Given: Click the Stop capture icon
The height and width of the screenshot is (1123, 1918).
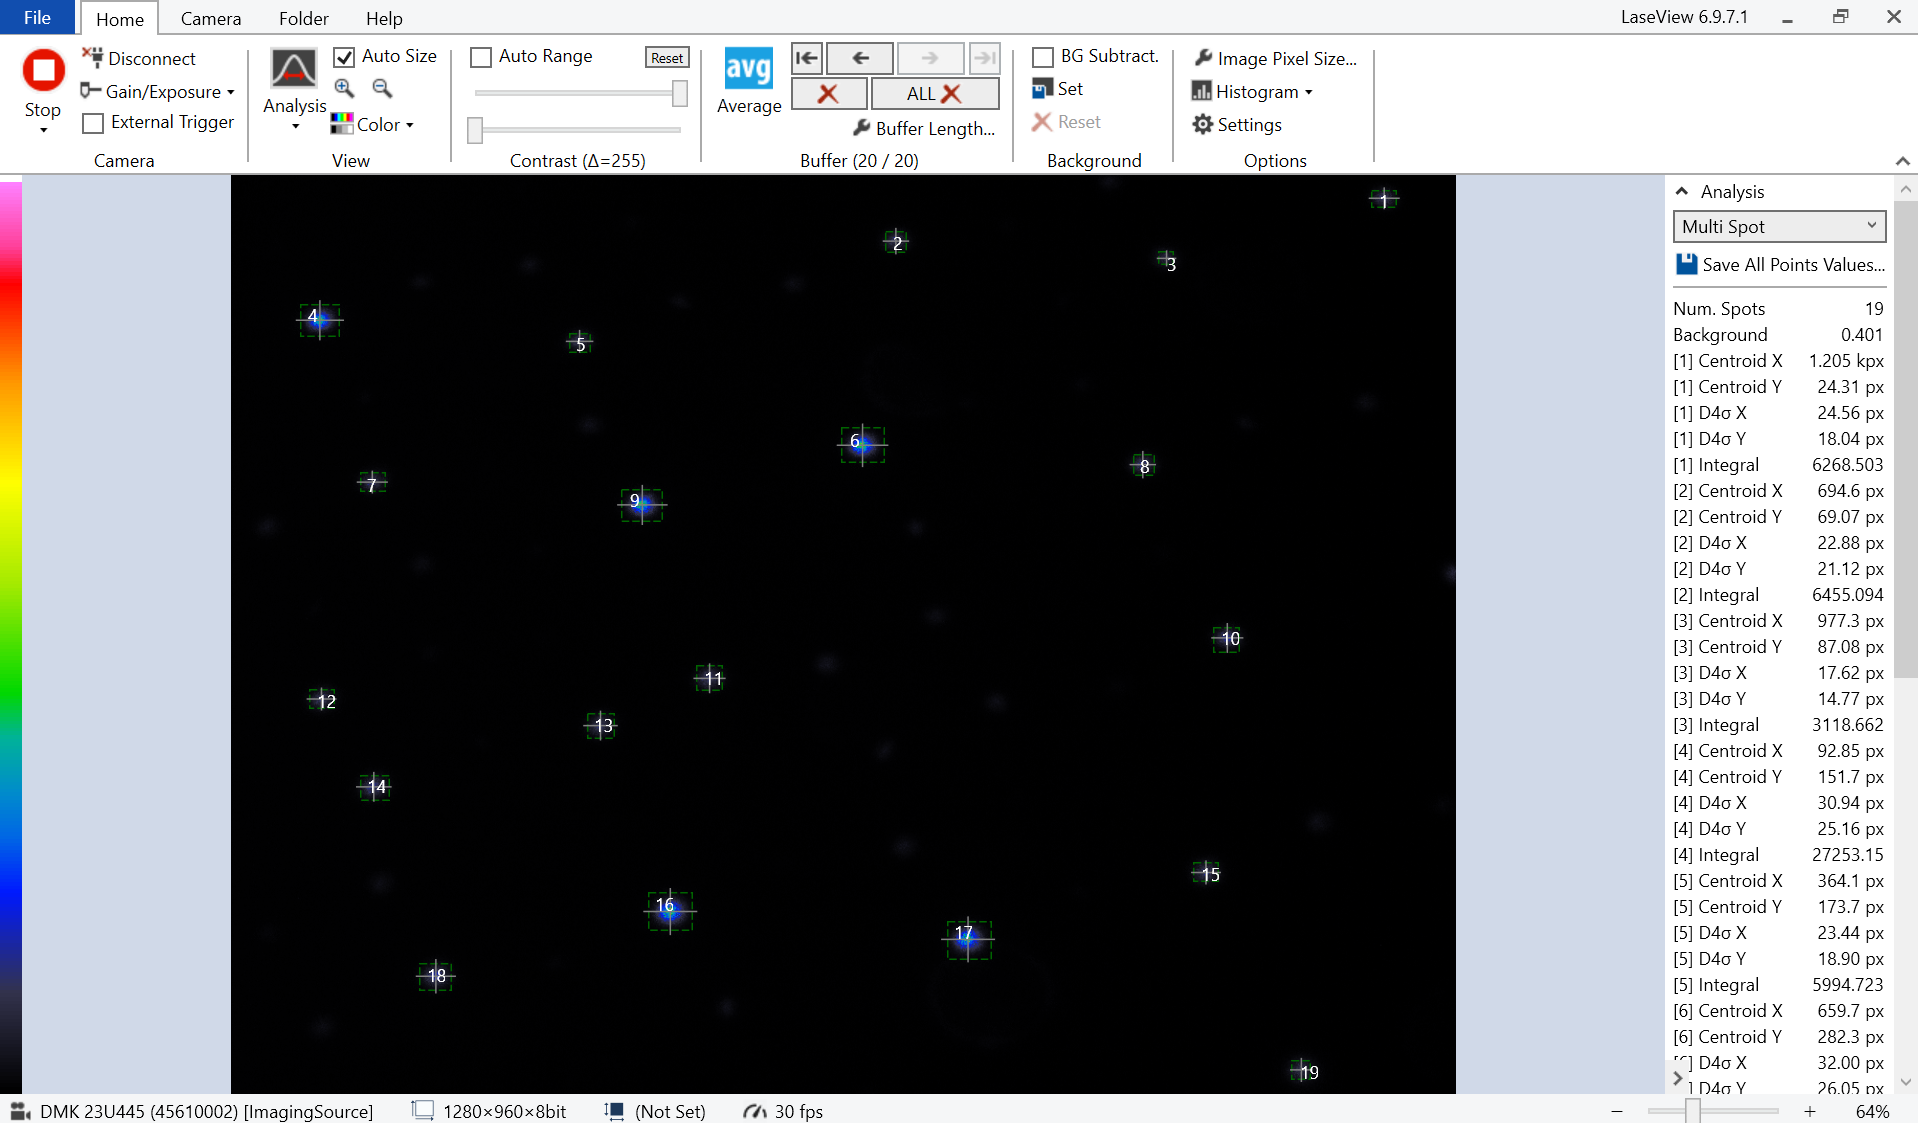Looking at the screenshot, I should coord(43,71).
